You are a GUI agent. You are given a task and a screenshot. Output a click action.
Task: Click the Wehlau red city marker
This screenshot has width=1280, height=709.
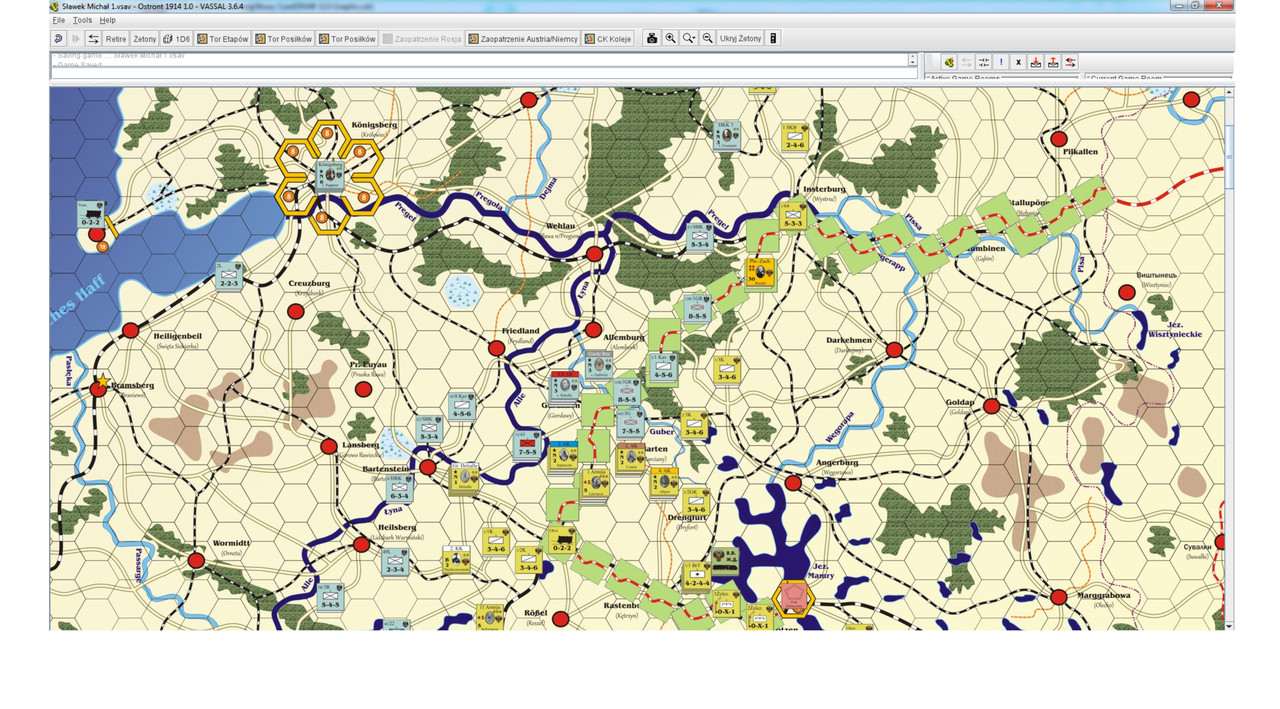point(594,254)
